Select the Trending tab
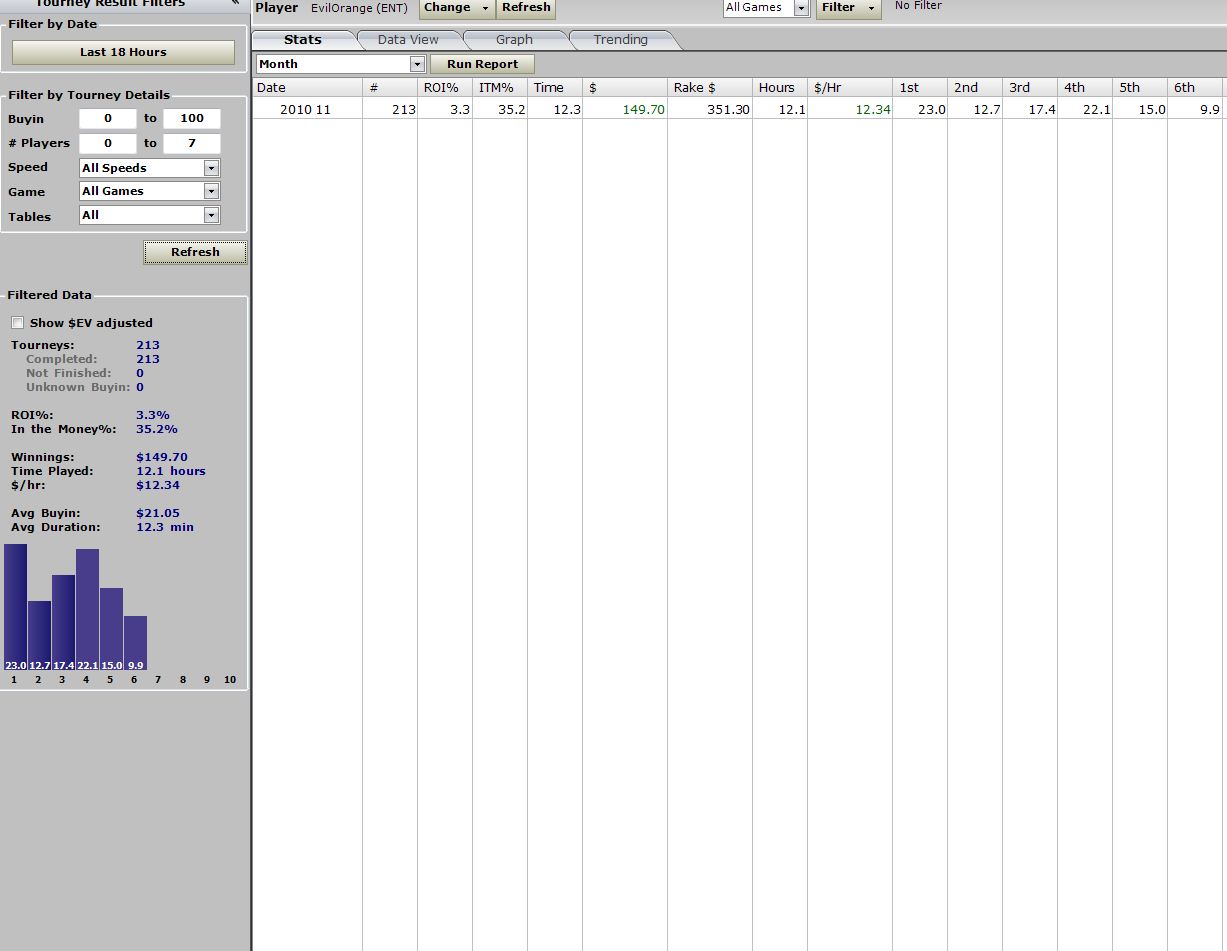This screenshot has height=951, width=1227. tap(620, 40)
